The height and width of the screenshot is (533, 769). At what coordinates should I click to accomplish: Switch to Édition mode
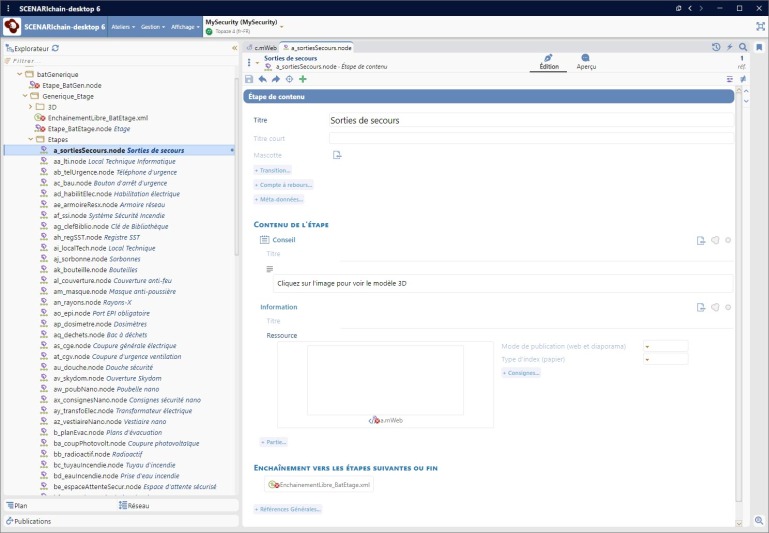coord(549,62)
